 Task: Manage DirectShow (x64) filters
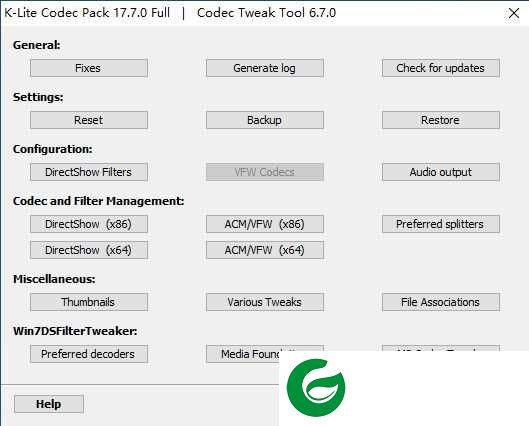[89, 250]
